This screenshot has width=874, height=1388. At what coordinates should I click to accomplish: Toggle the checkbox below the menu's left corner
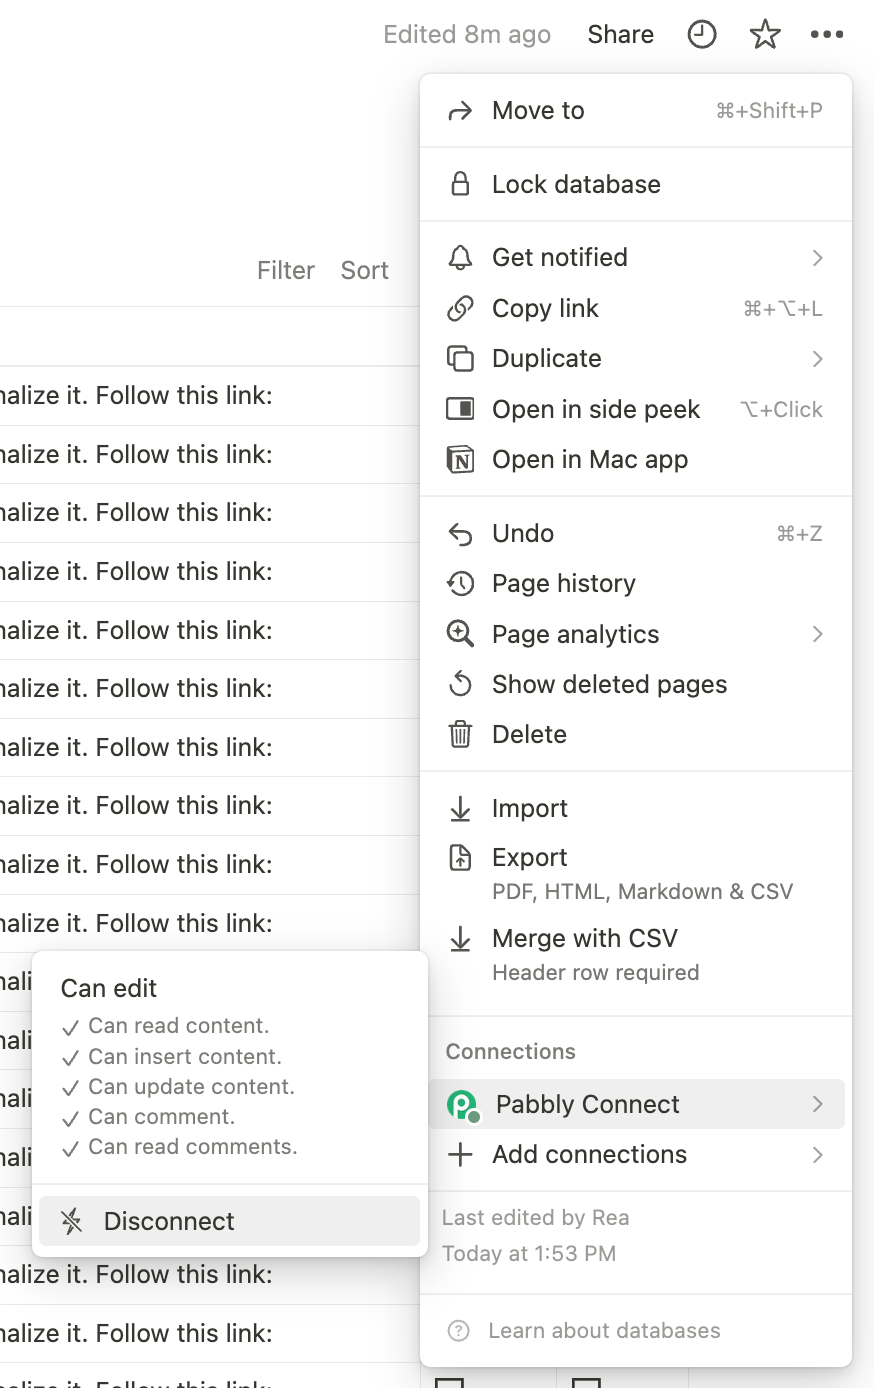coord(450,1382)
